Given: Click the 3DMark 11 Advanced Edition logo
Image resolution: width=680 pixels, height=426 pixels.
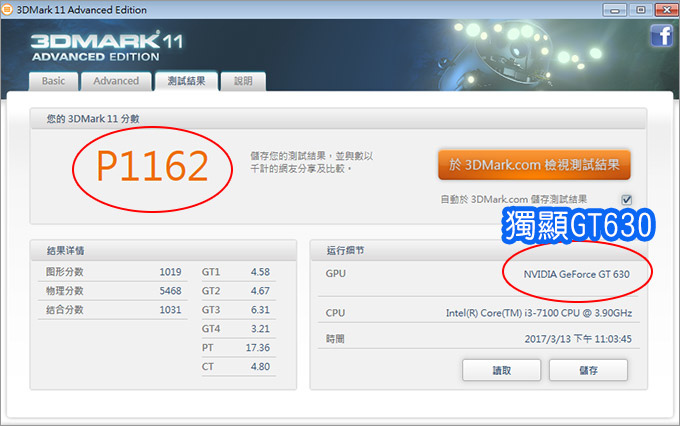Looking at the screenshot, I should [x=107, y=46].
